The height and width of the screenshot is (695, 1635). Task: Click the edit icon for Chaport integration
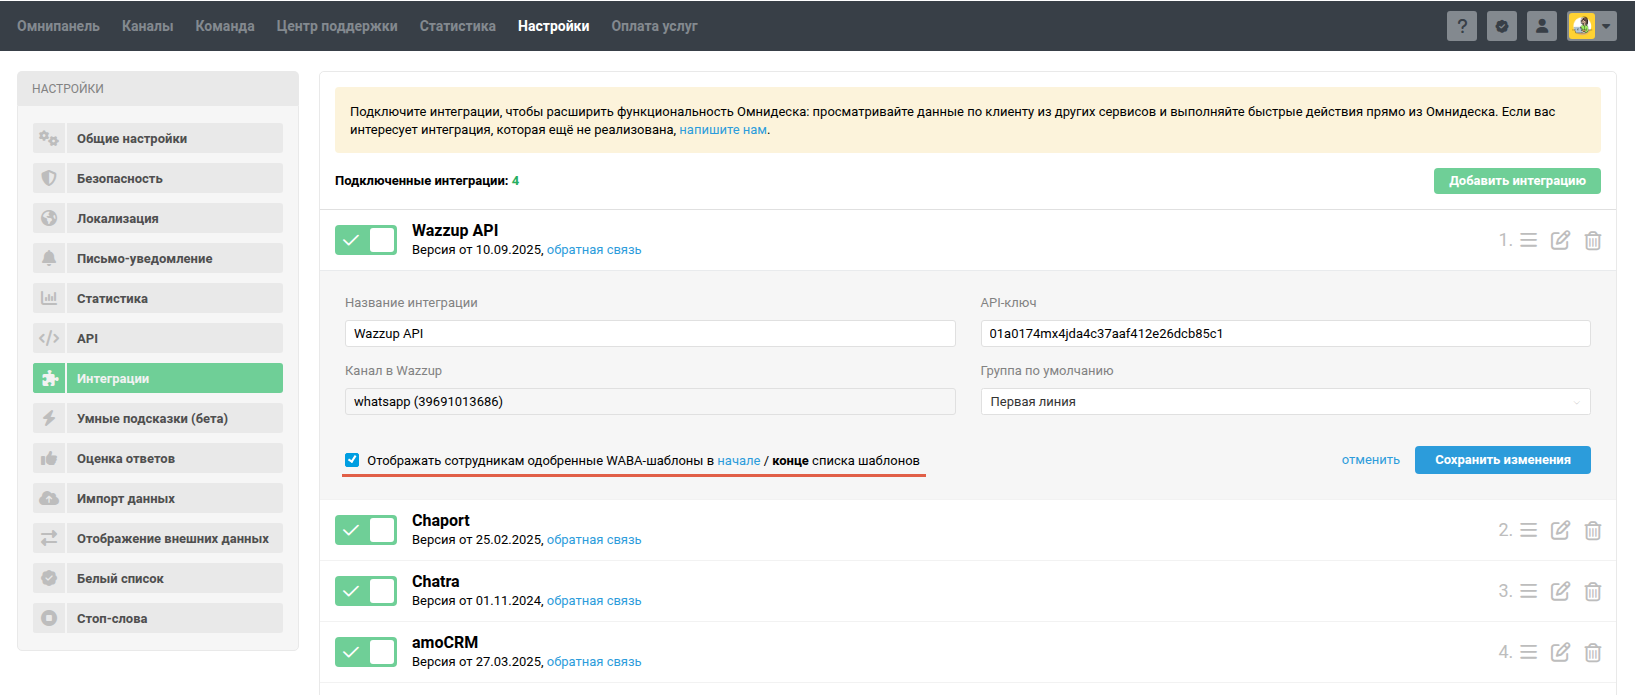pyautogui.click(x=1560, y=530)
